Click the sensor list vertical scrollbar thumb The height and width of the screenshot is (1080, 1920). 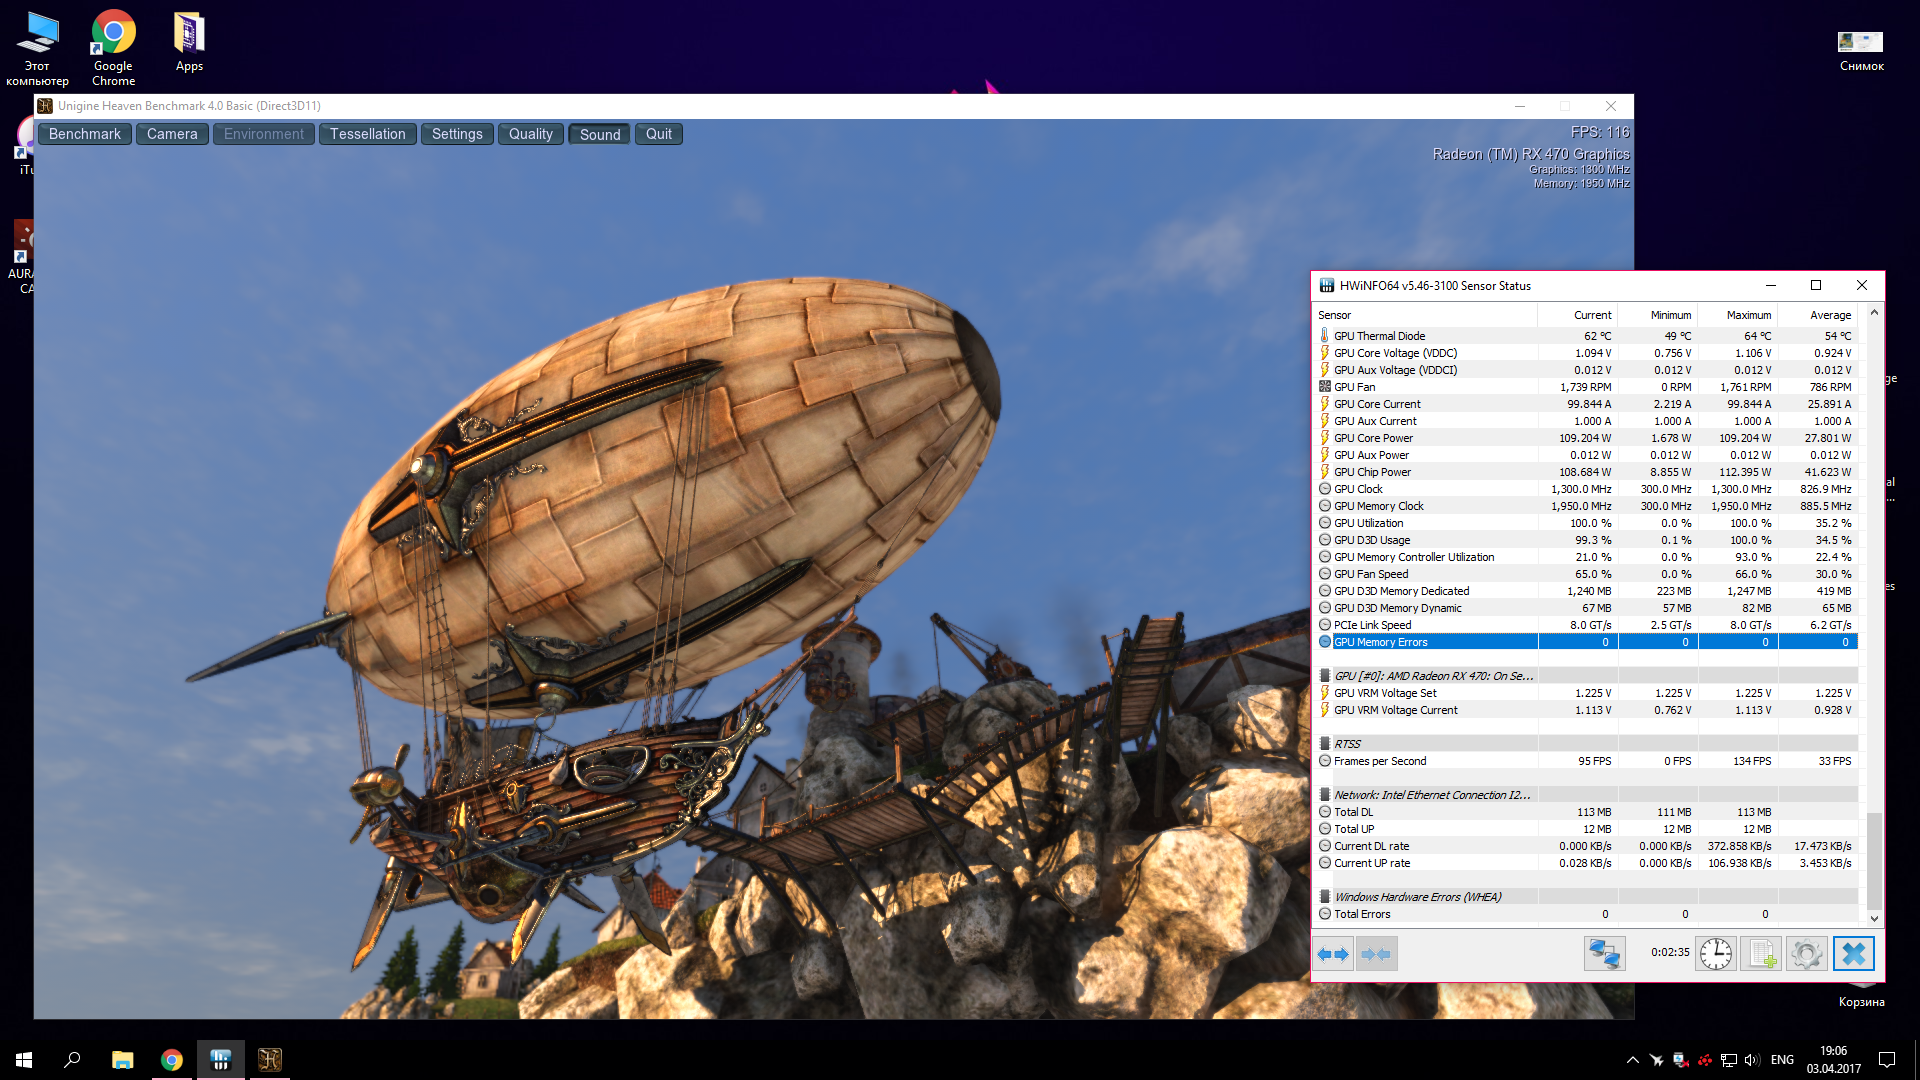pos(1874,860)
